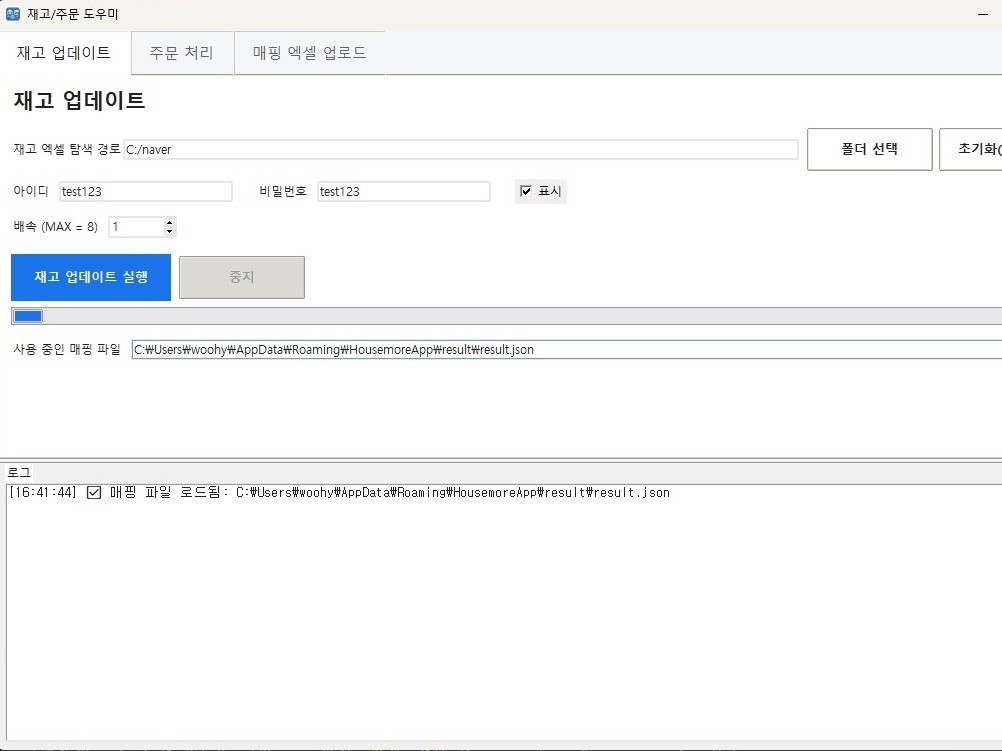This screenshot has width=1002, height=751.
Task: Click the mapping file log entry line
Action: [340, 492]
